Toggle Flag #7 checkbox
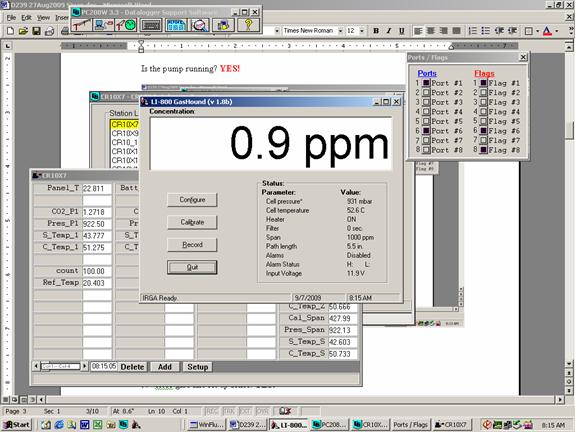Viewport: 575px width, 432px height. [484, 140]
